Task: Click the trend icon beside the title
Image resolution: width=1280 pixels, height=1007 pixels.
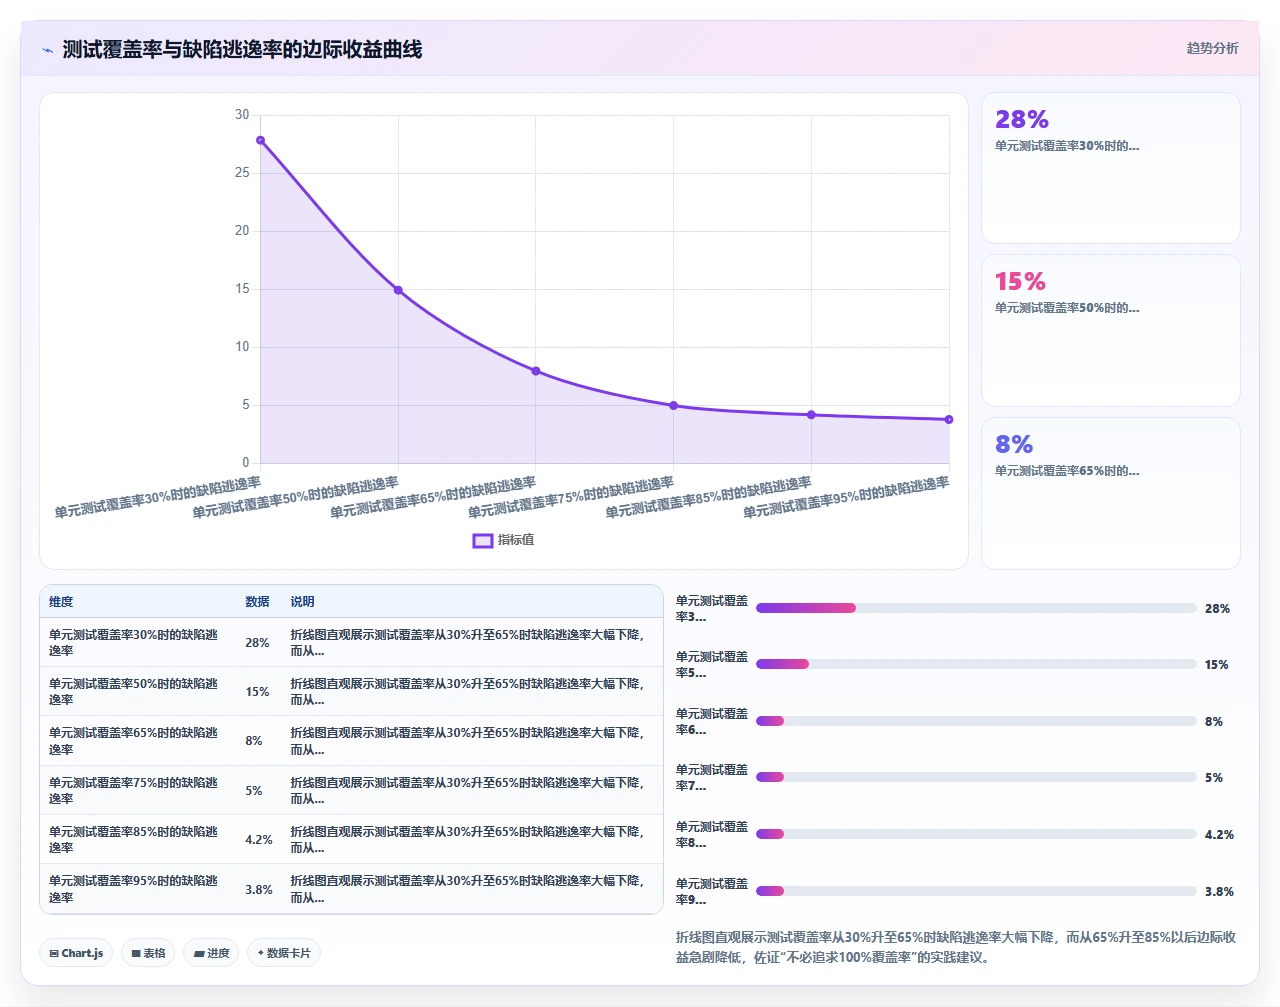Action: [x=47, y=50]
